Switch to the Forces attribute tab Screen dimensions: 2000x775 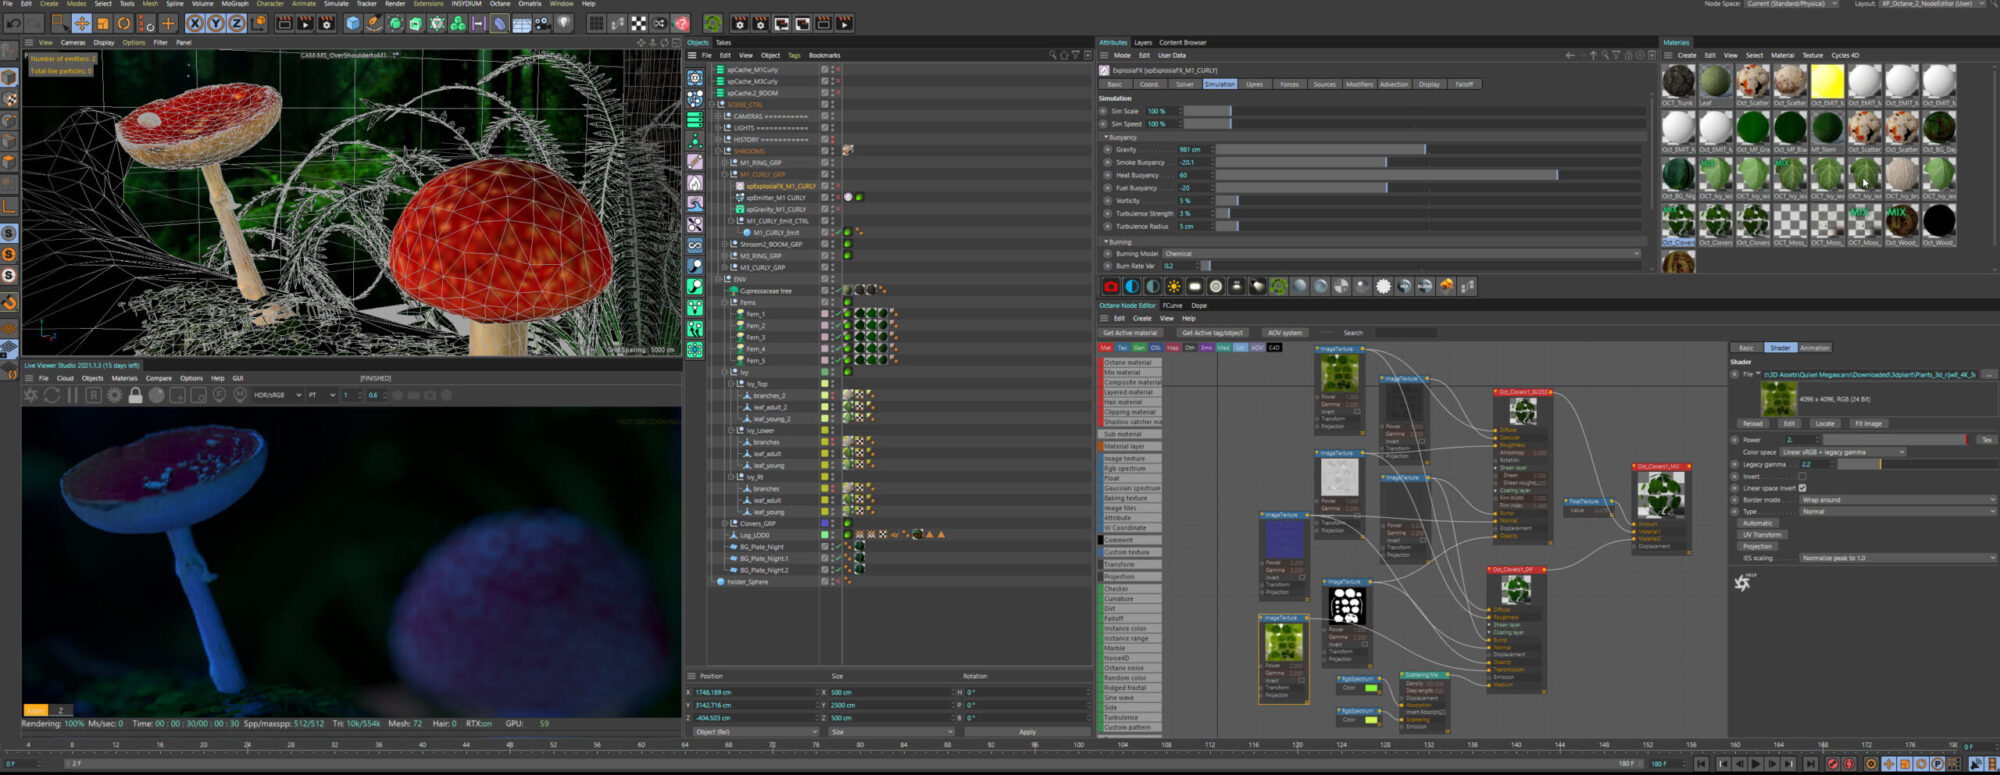(x=1289, y=84)
